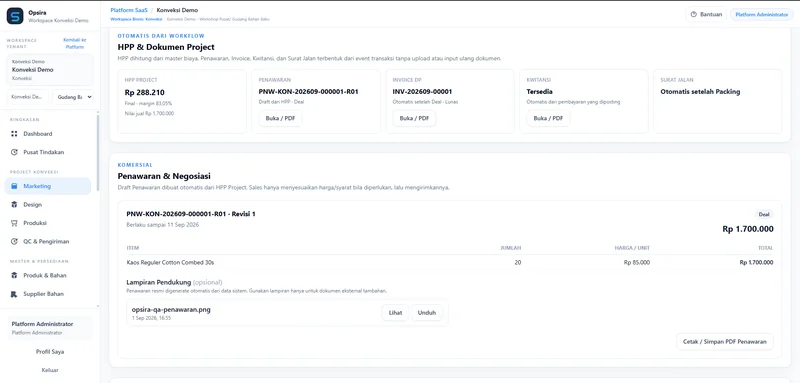Click the quantity value 20
Image resolution: width=800 pixels, height=383 pixels.
(518, 263)
